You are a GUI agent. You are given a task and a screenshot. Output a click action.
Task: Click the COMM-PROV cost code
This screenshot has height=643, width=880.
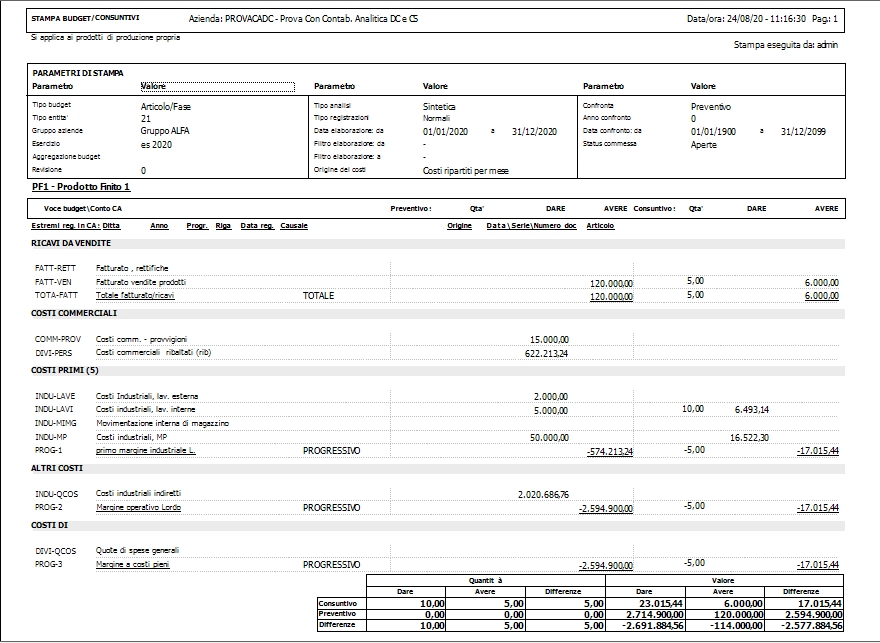click(x=57, y=339)
